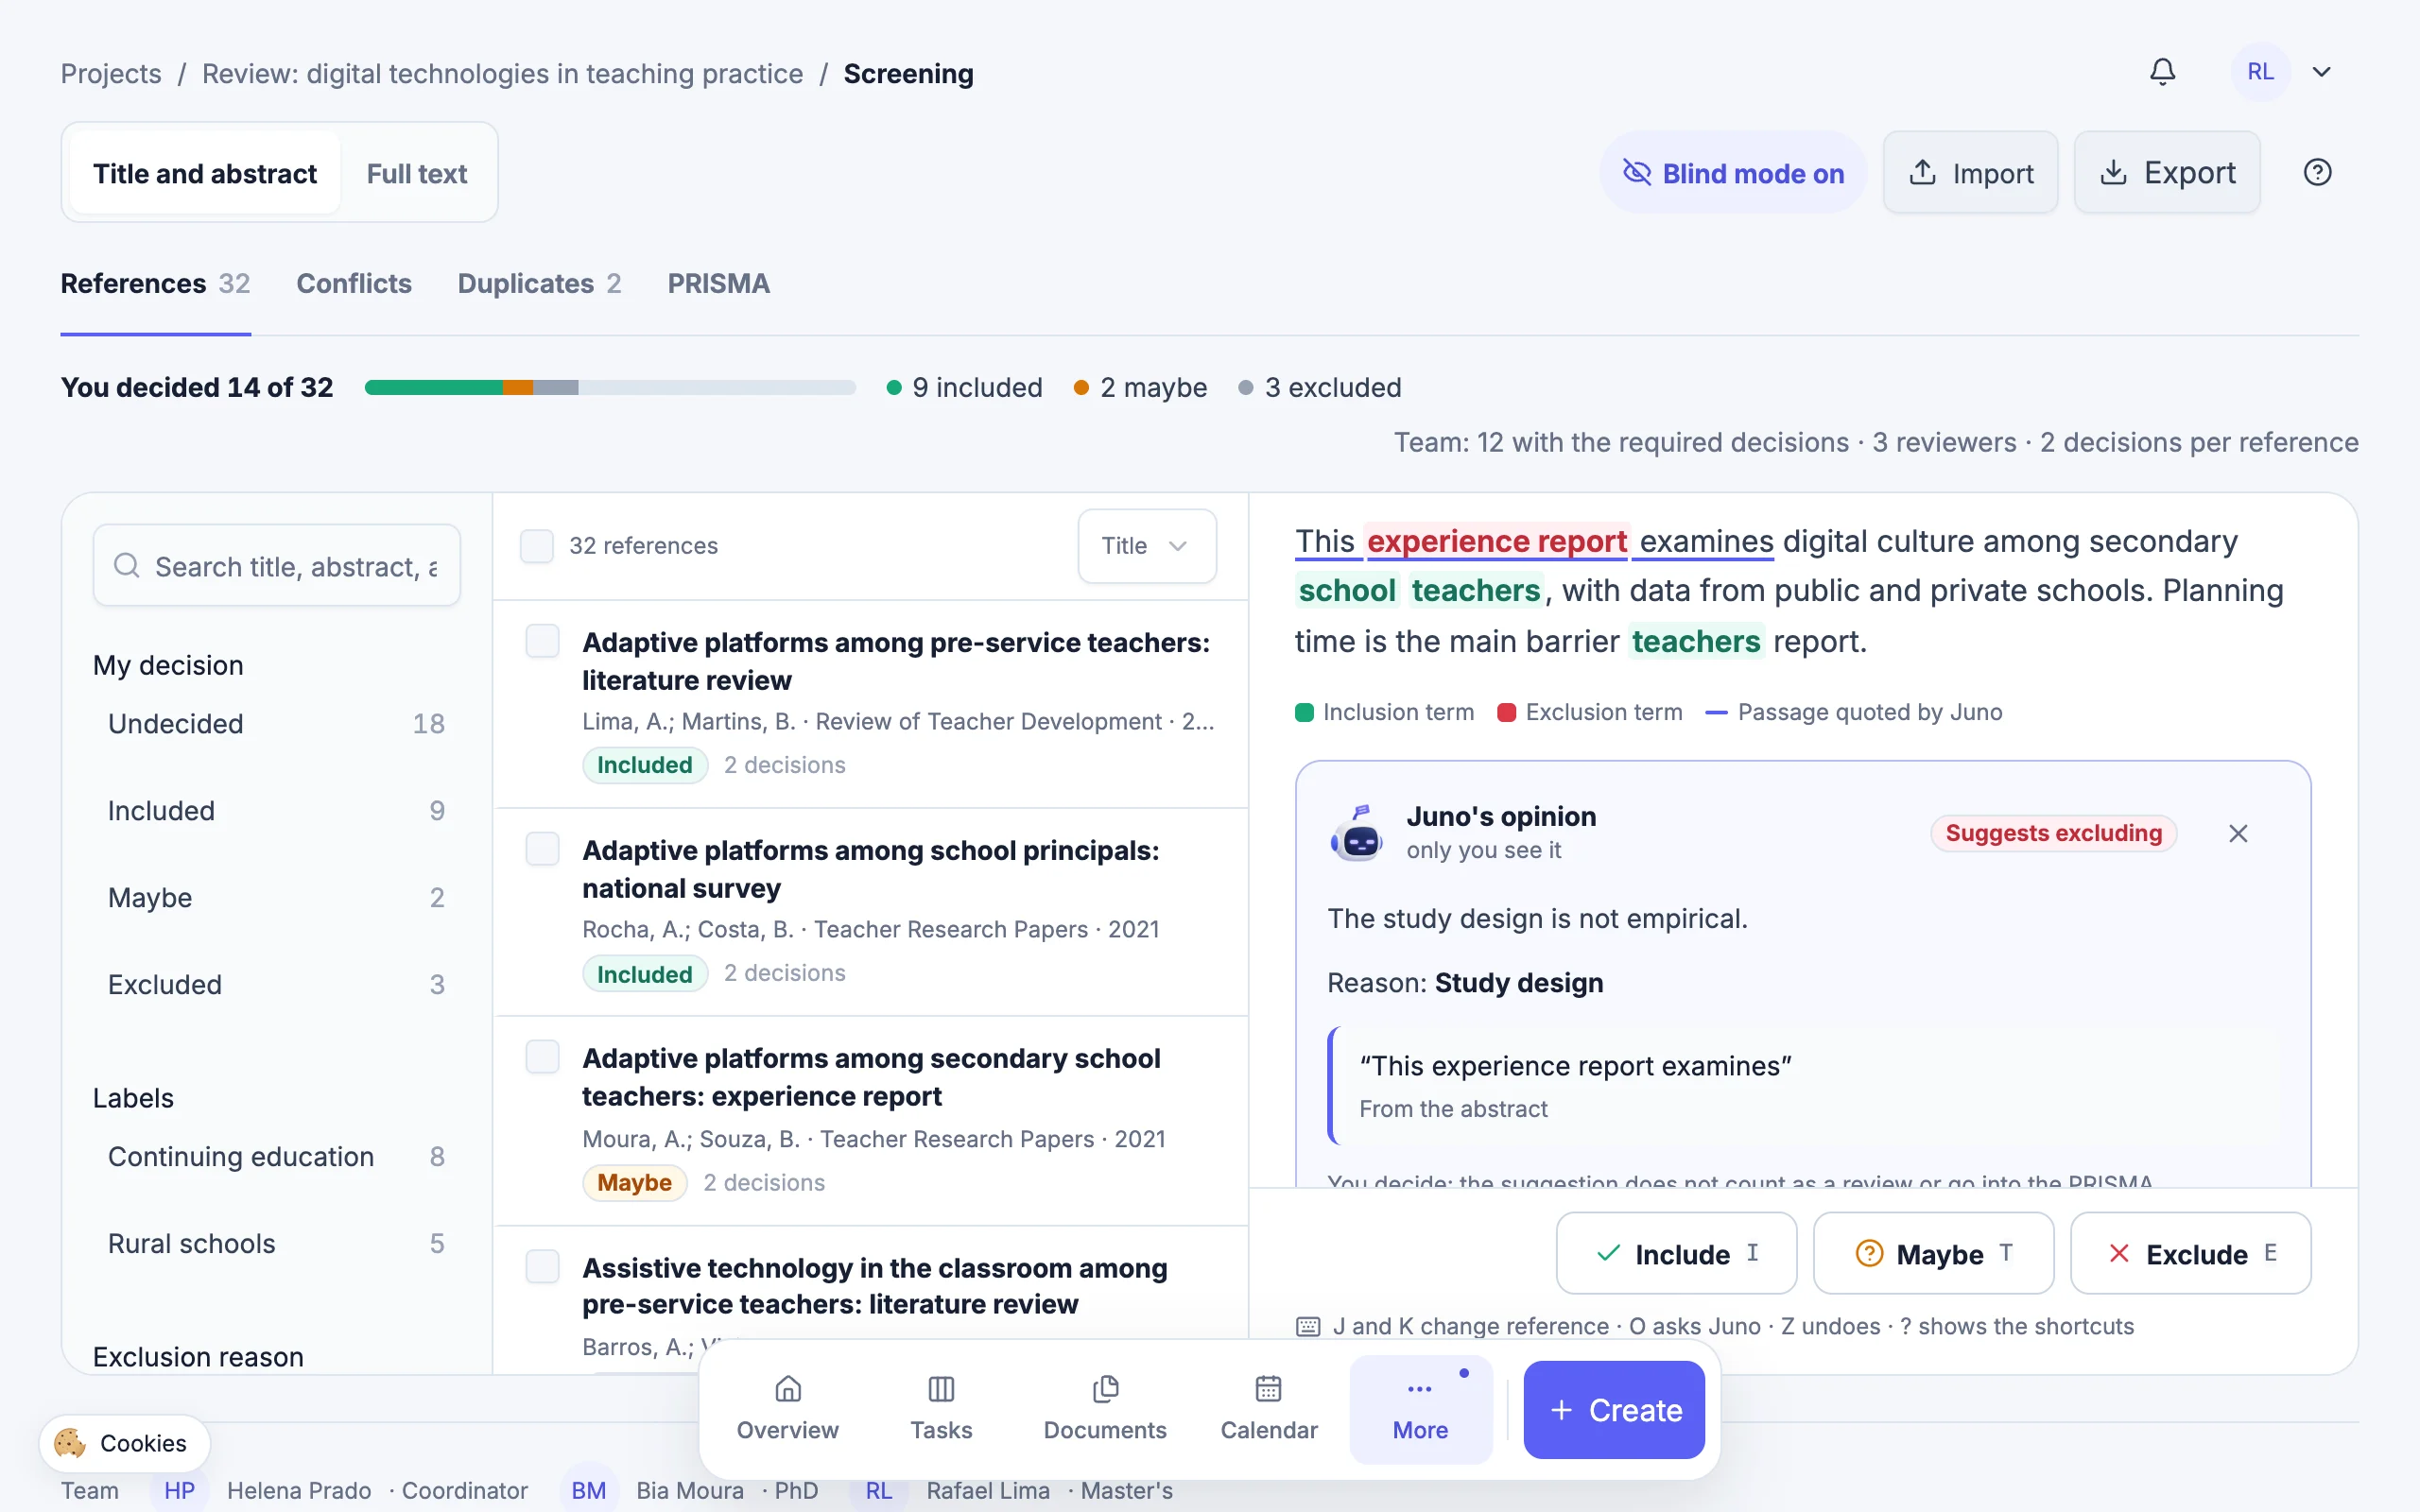2420x1512 pixels.
Task: Open Documents in bottom nav
Action: [x=1105, y=1408]
